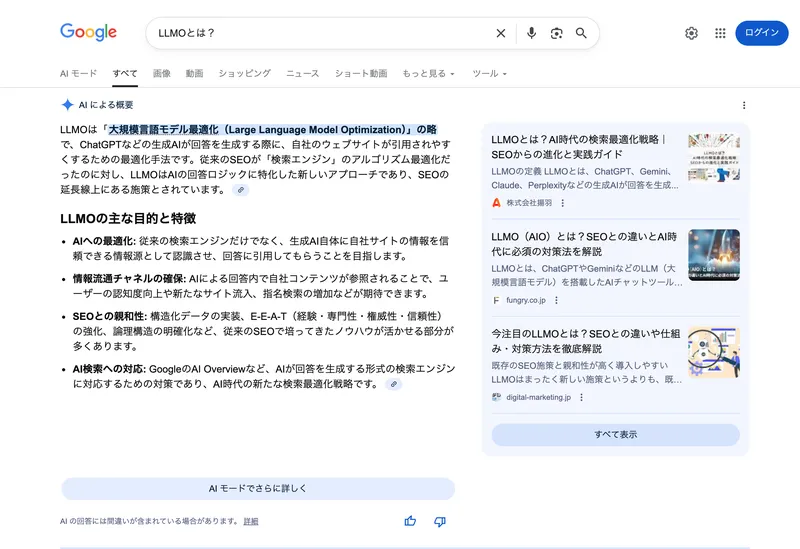Open the LLMO（AIO）とは？SEOとの違い result

(x=585, y=244)
